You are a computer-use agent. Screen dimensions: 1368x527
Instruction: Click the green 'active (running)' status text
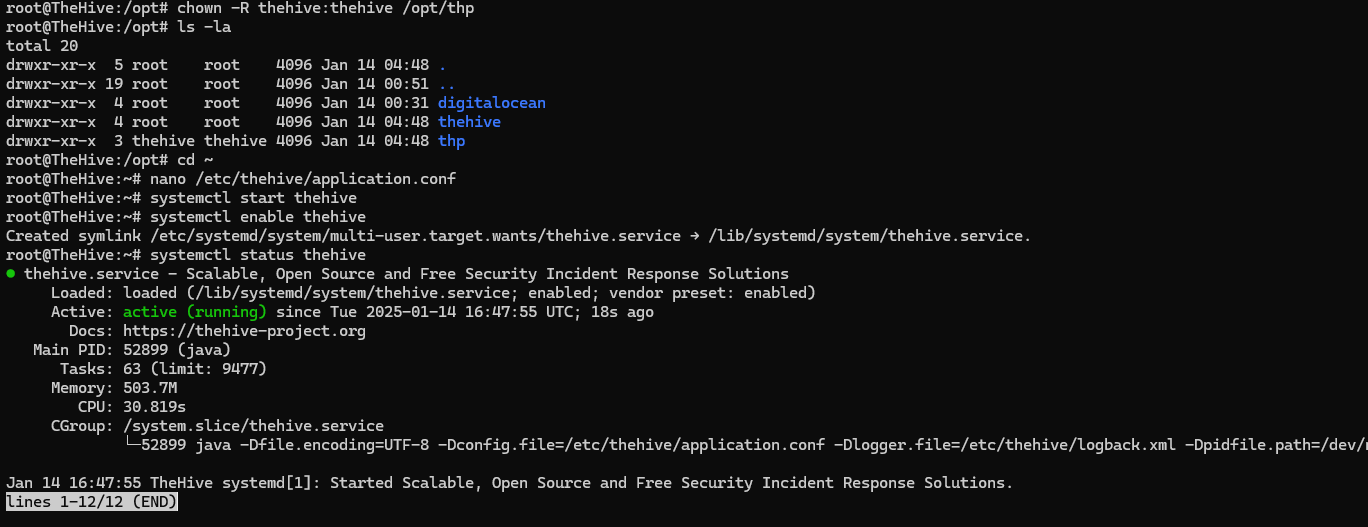coord(195,312)
